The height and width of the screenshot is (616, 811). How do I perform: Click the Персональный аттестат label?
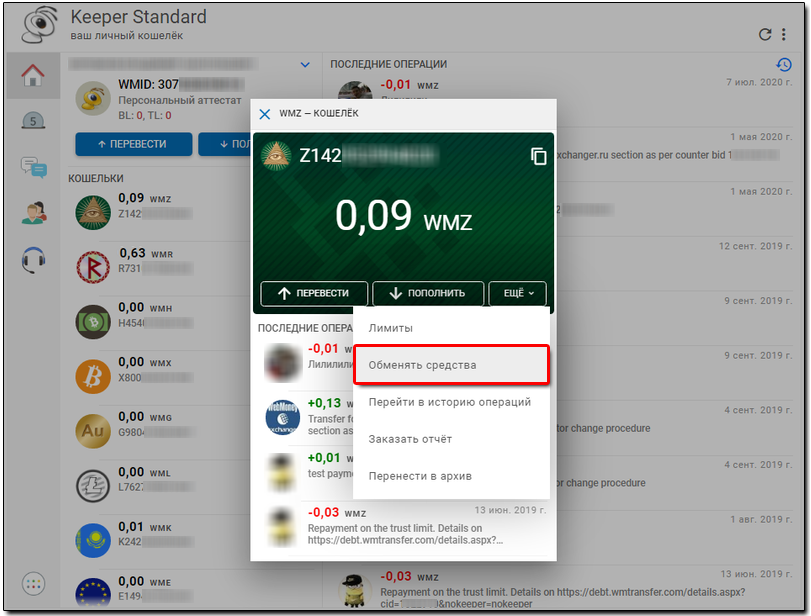pyautogui.click(x=179, y=100)
